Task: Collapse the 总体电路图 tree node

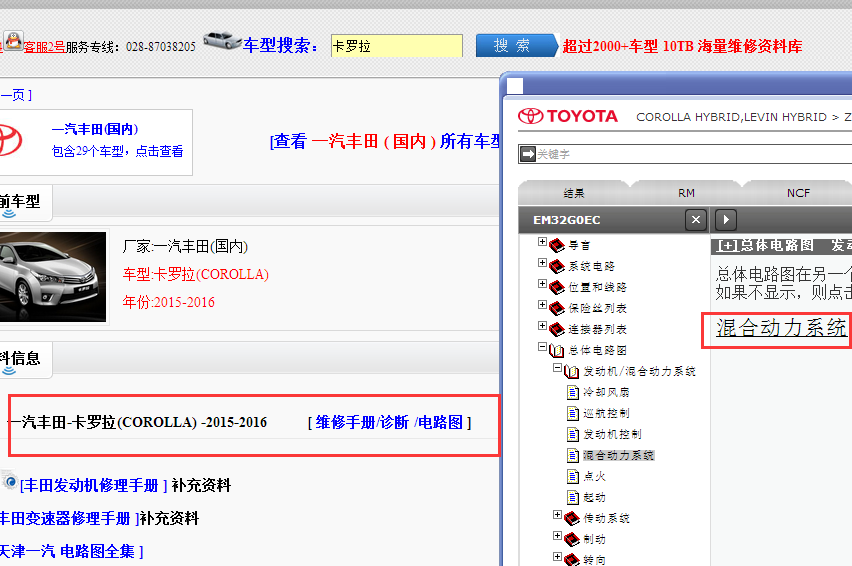Action: (542, 347)
